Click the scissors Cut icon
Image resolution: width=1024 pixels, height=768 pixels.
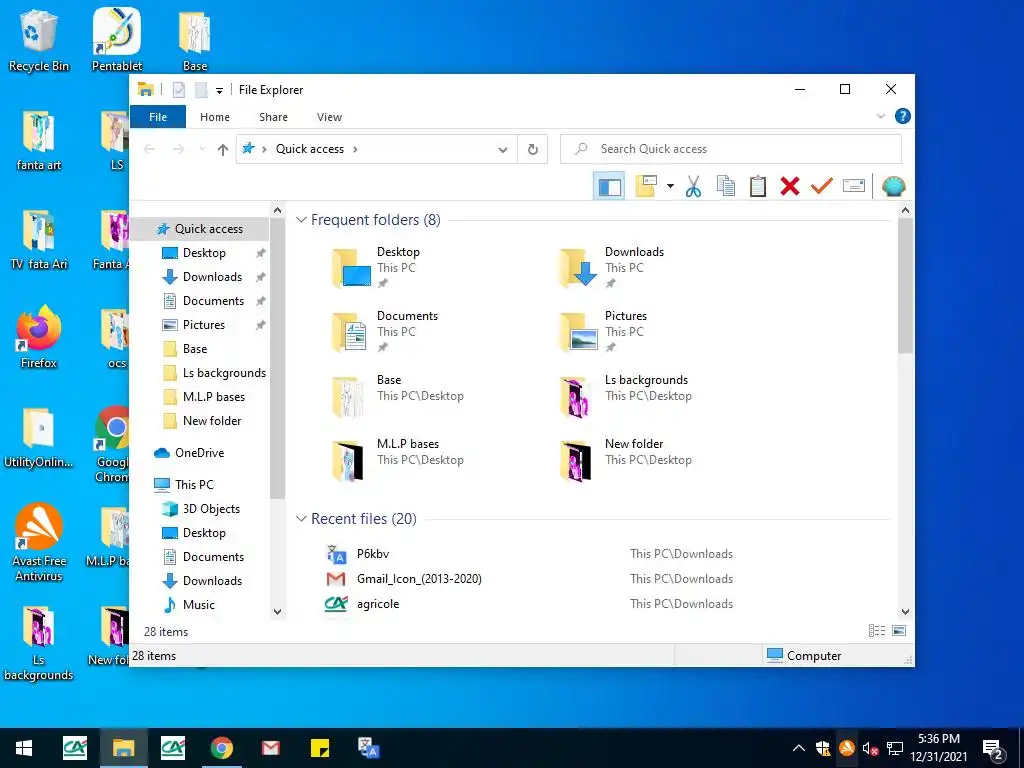[x=694, y=187]
